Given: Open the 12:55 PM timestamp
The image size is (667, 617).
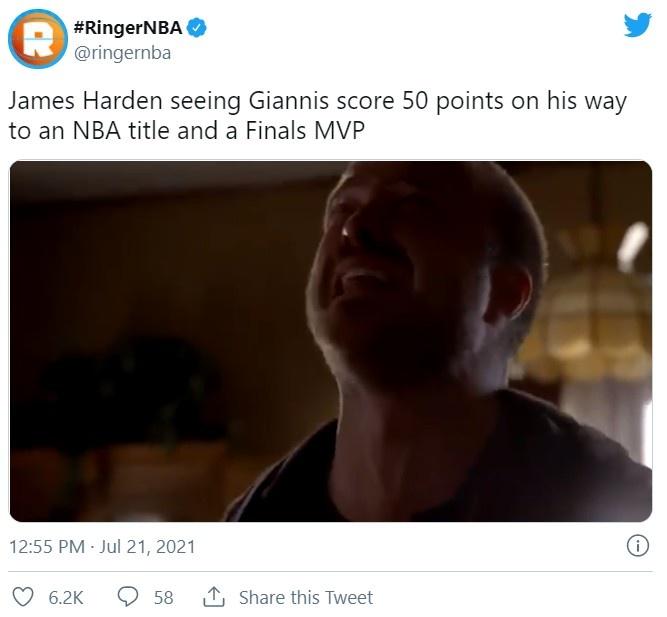Looking at the screenshot, I should (x=47, y=547).
